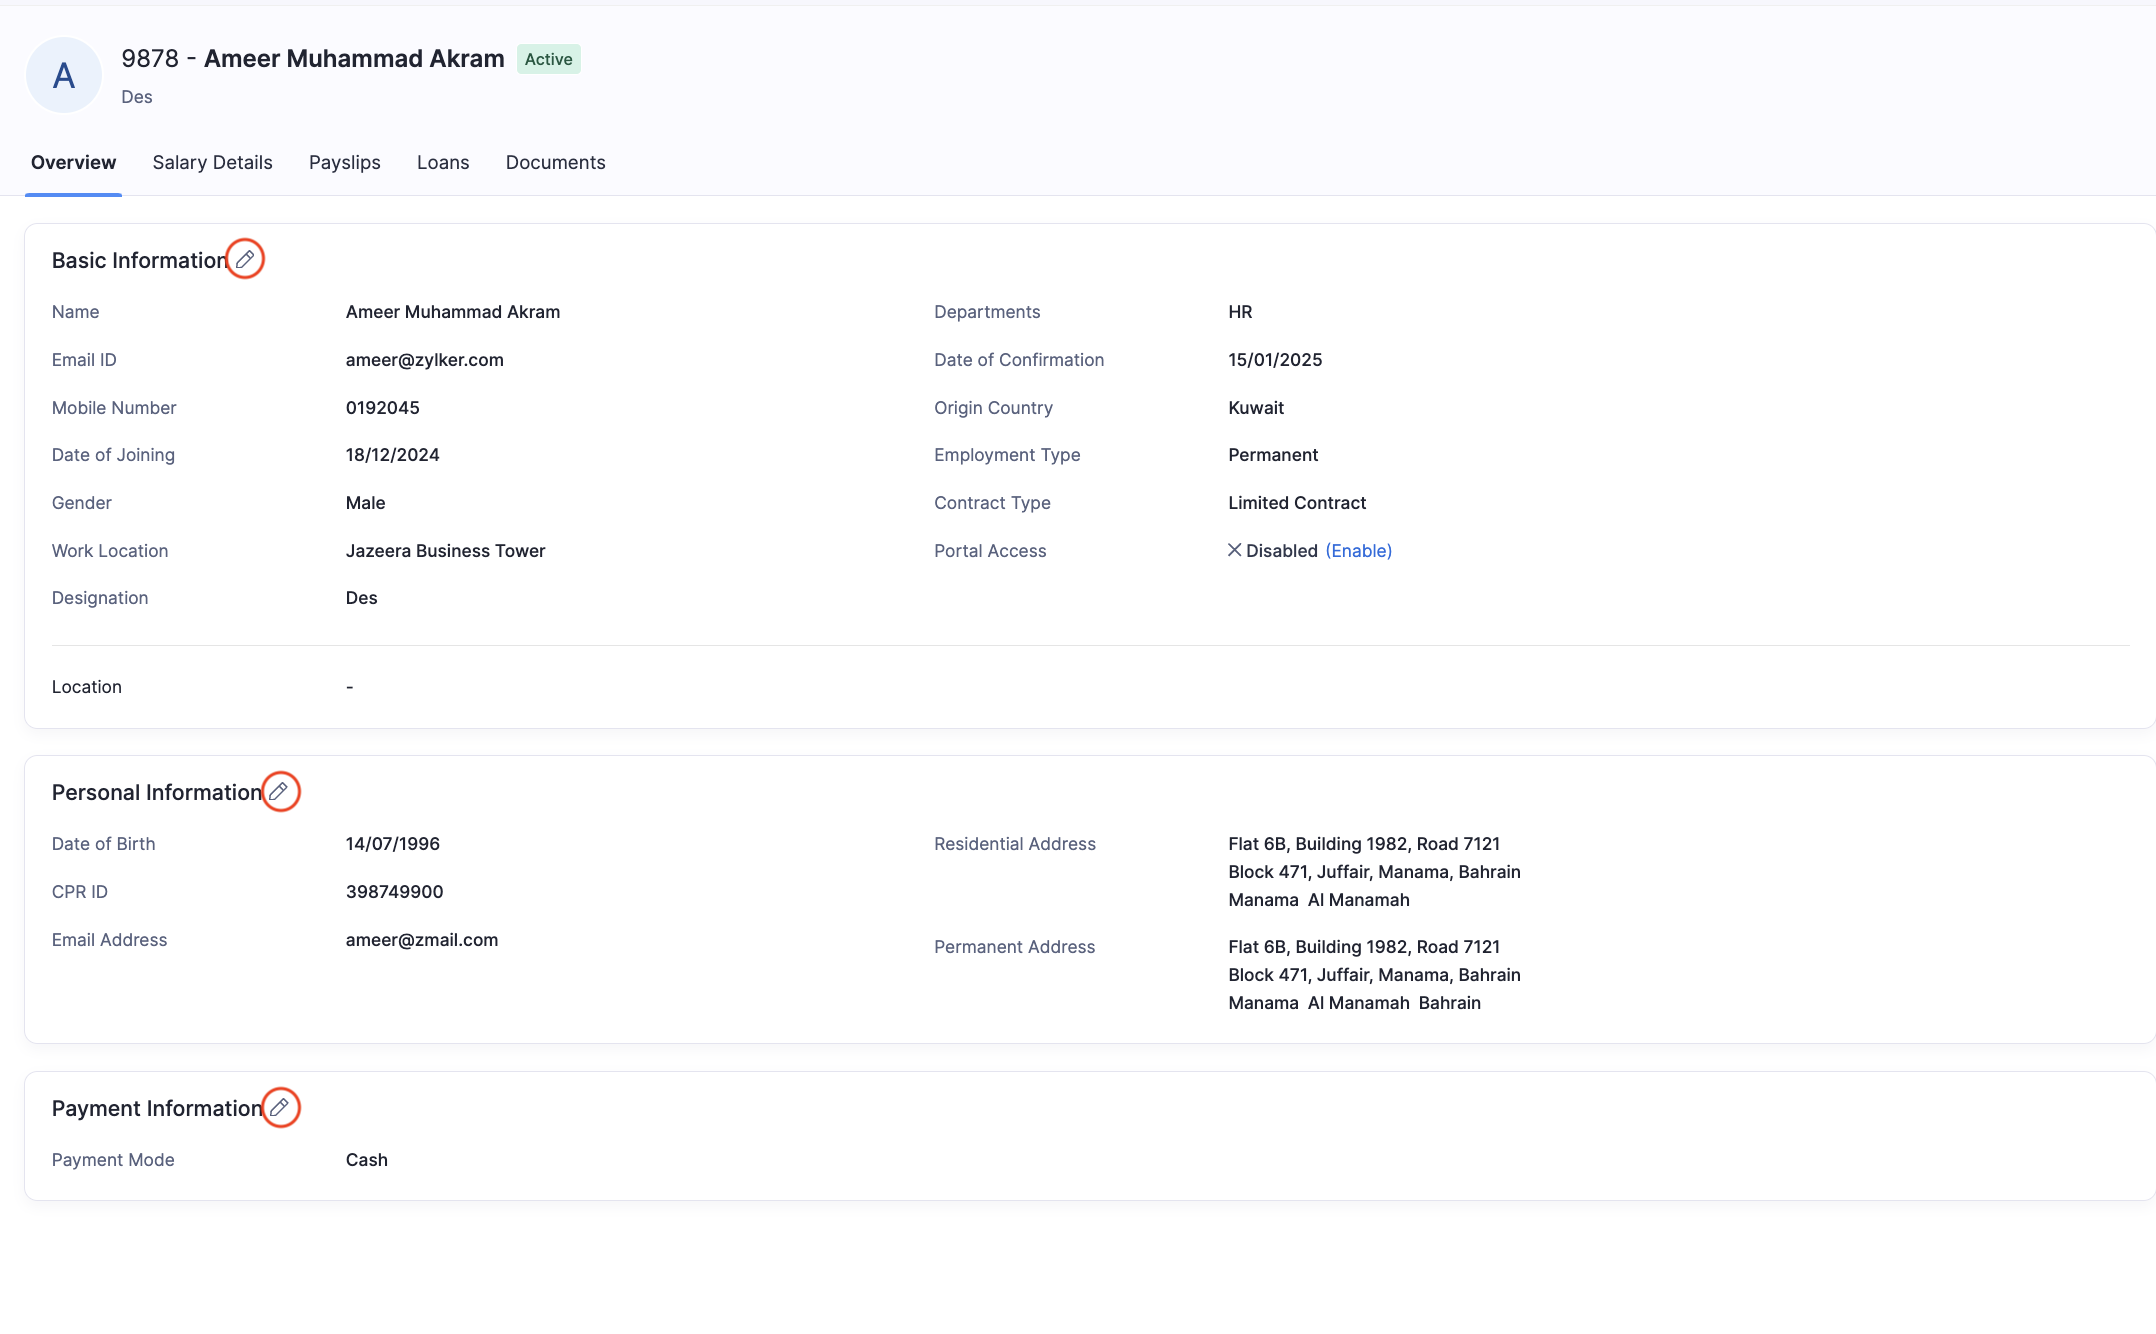The height and width of the screenshot is (1334, 2156).
Task: Enable portal access via Enable link
Action: [x=1358, y=551]
